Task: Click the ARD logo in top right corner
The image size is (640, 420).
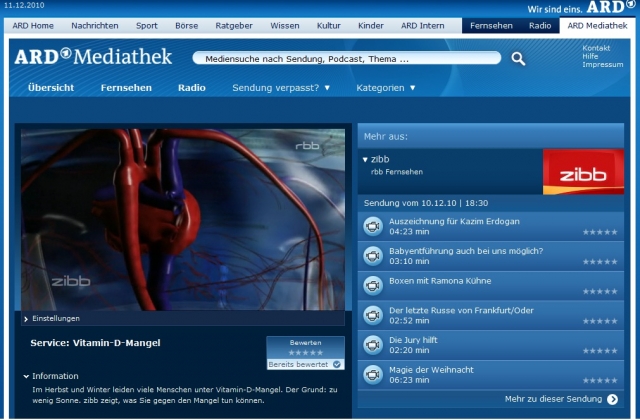Action: [611, 7]
